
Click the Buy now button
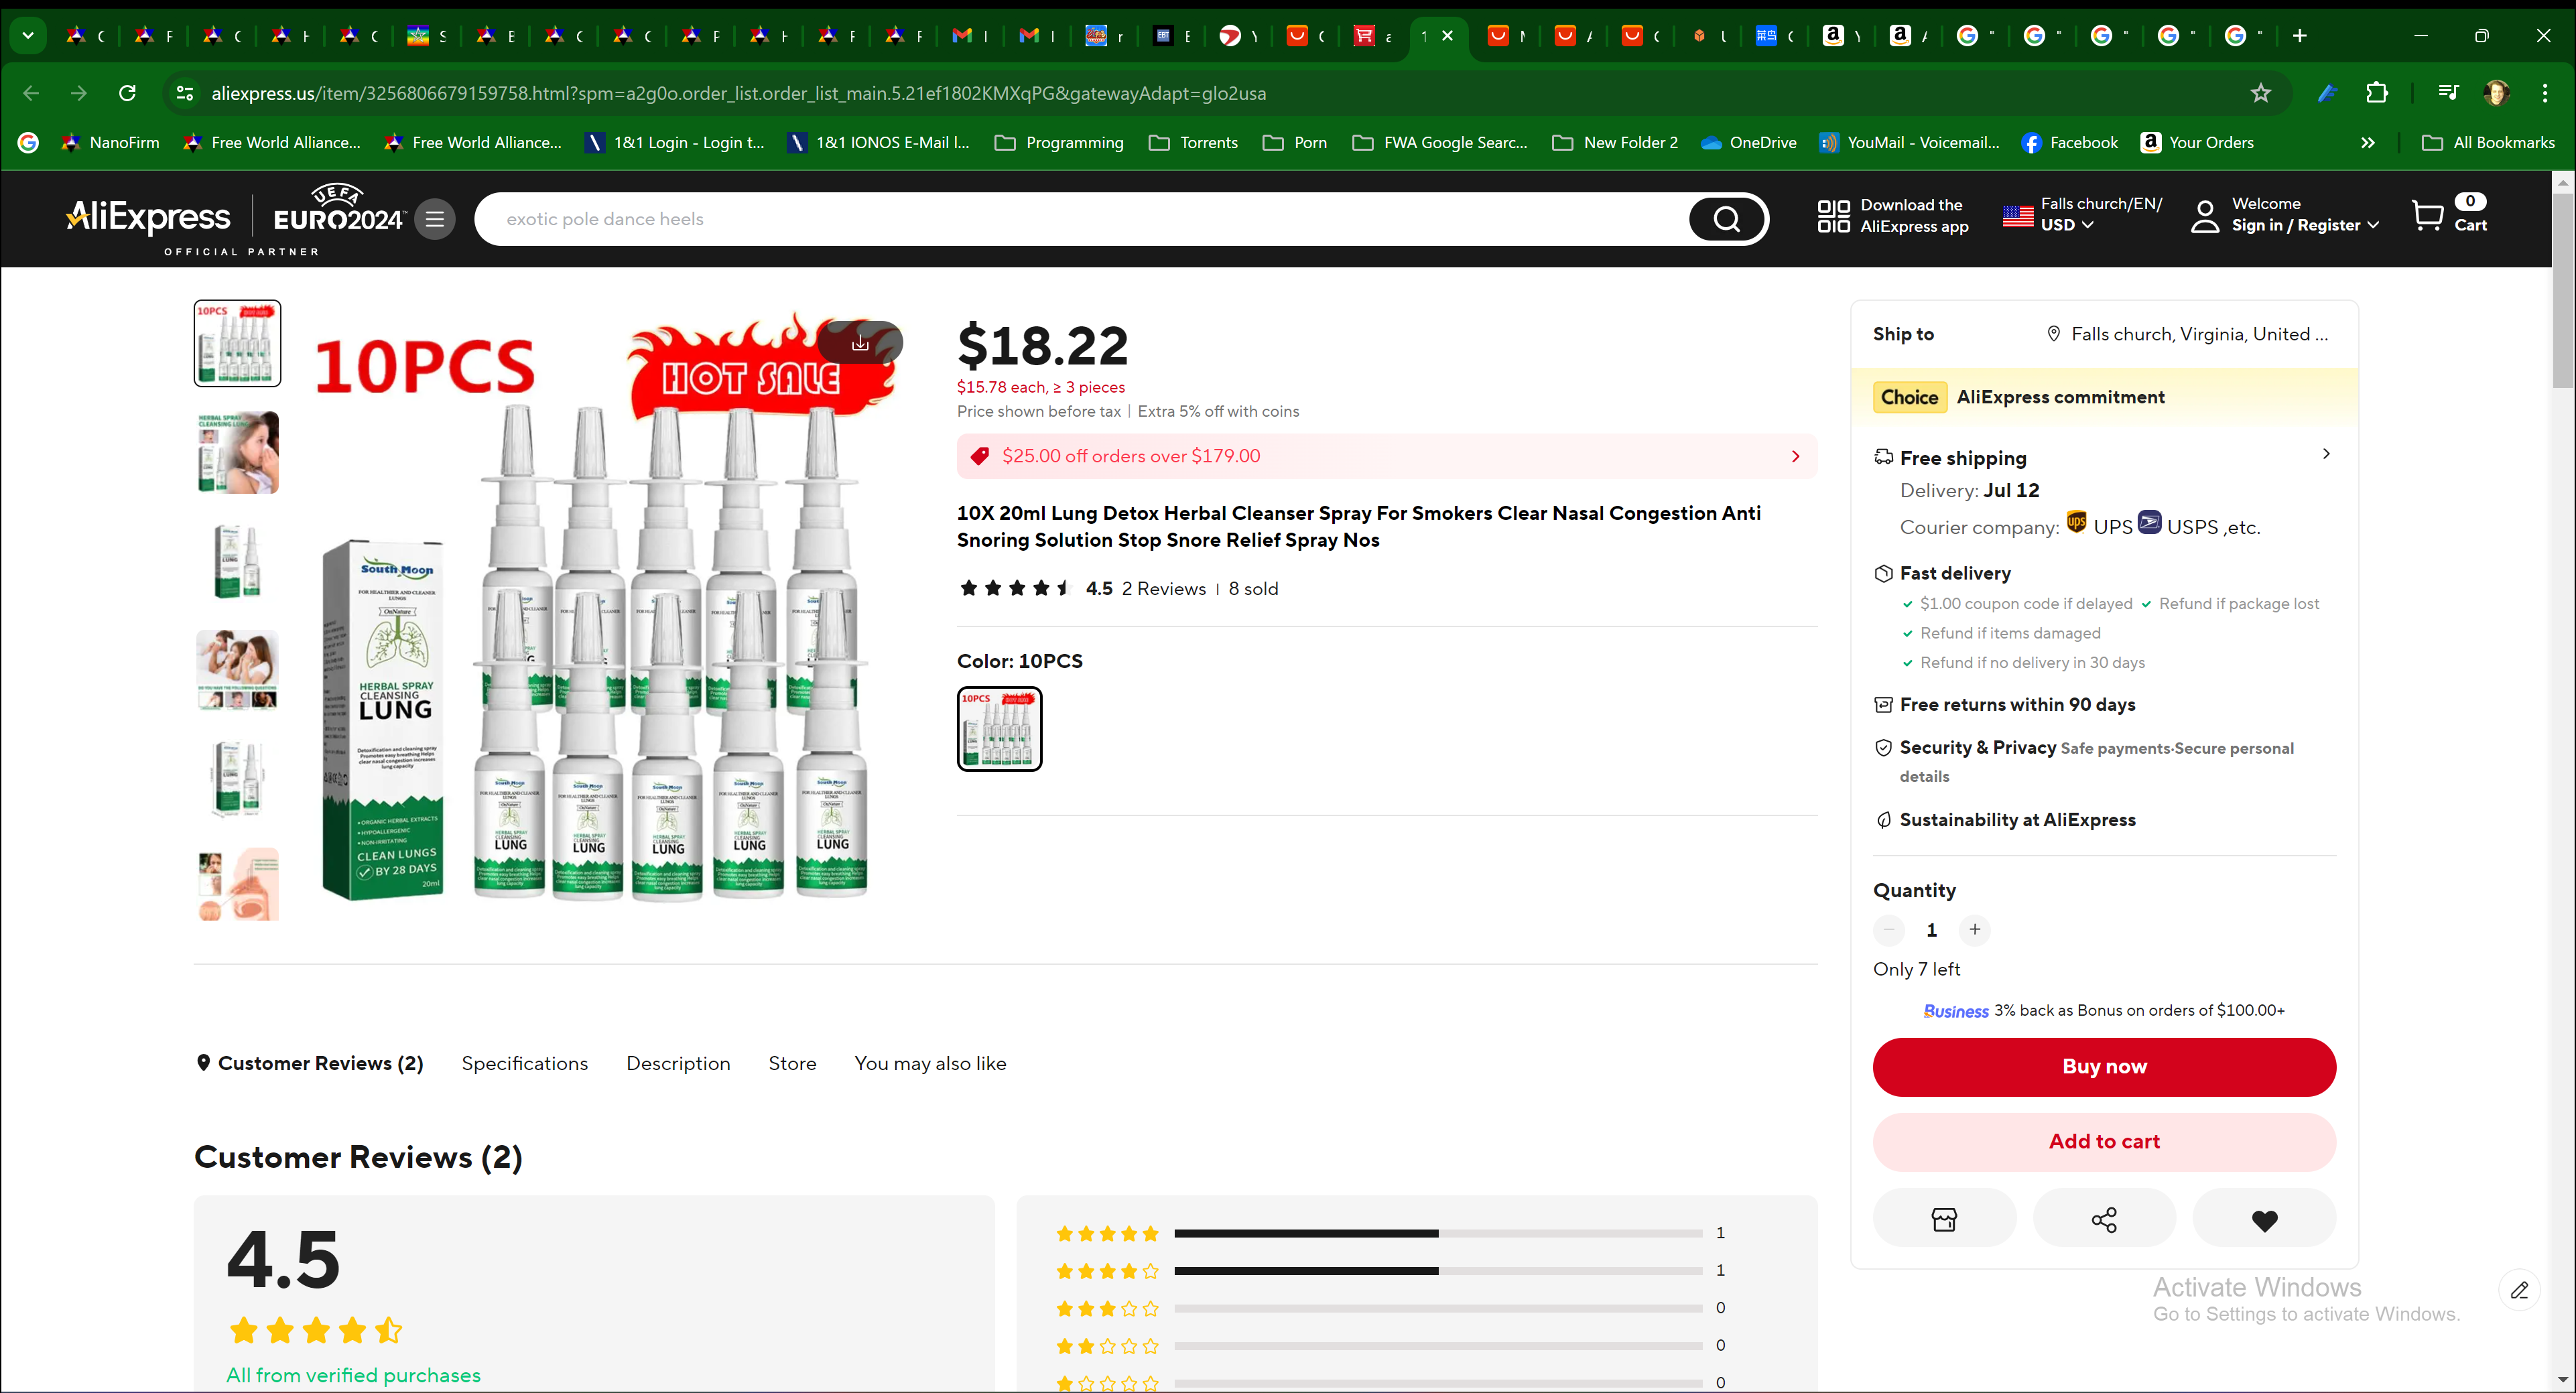pyautogui.click(x=2104, y=1066)
